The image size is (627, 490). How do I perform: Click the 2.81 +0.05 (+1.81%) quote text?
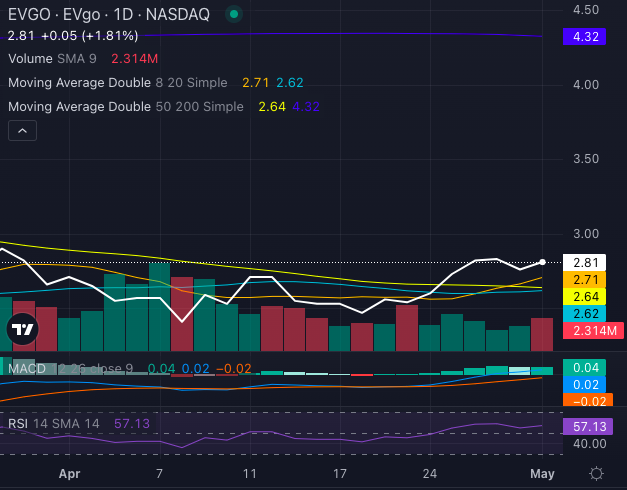pyautogui.click(x=73, y=36)
